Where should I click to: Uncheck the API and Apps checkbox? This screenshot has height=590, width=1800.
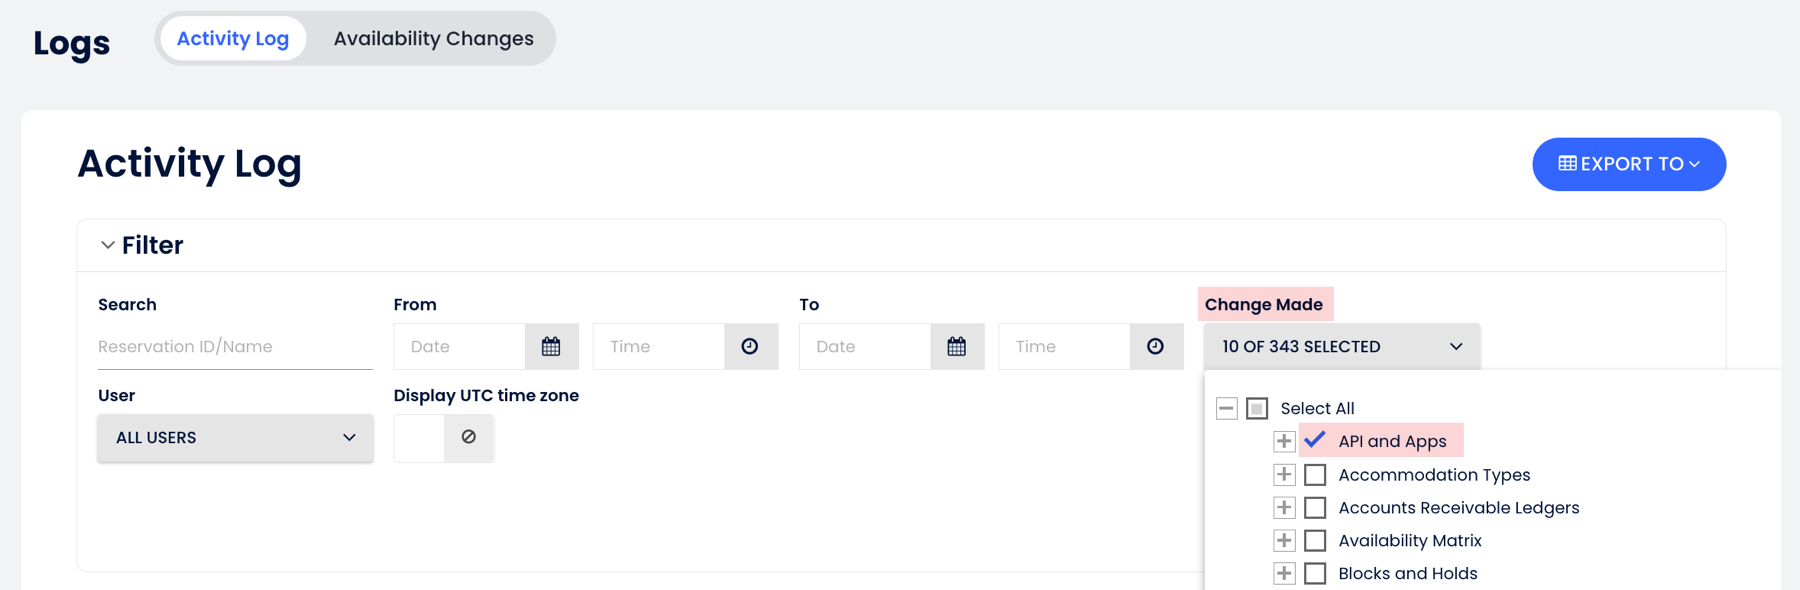point(1315,440)
